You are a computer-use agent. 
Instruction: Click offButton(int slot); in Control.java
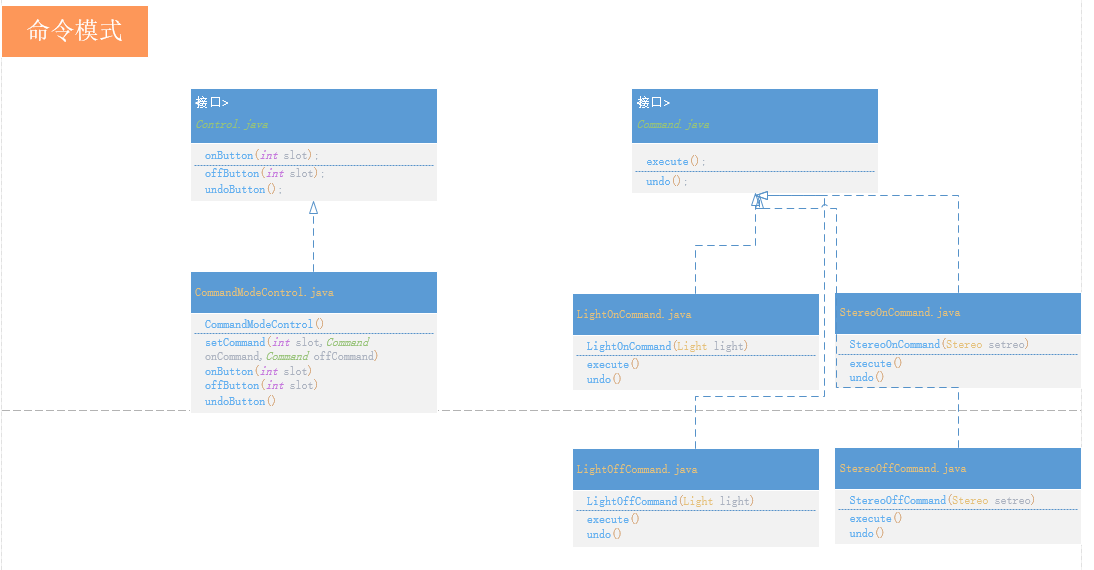pos(264,173)
